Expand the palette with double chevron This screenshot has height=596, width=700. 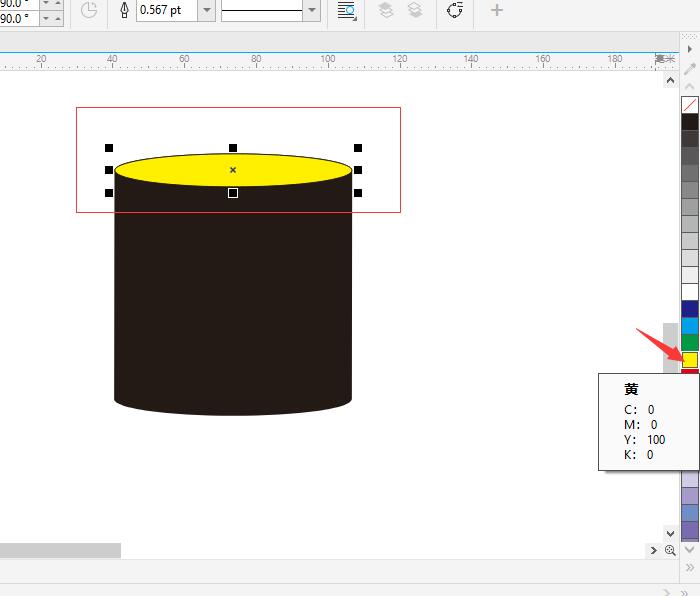(x=689, y=568)
